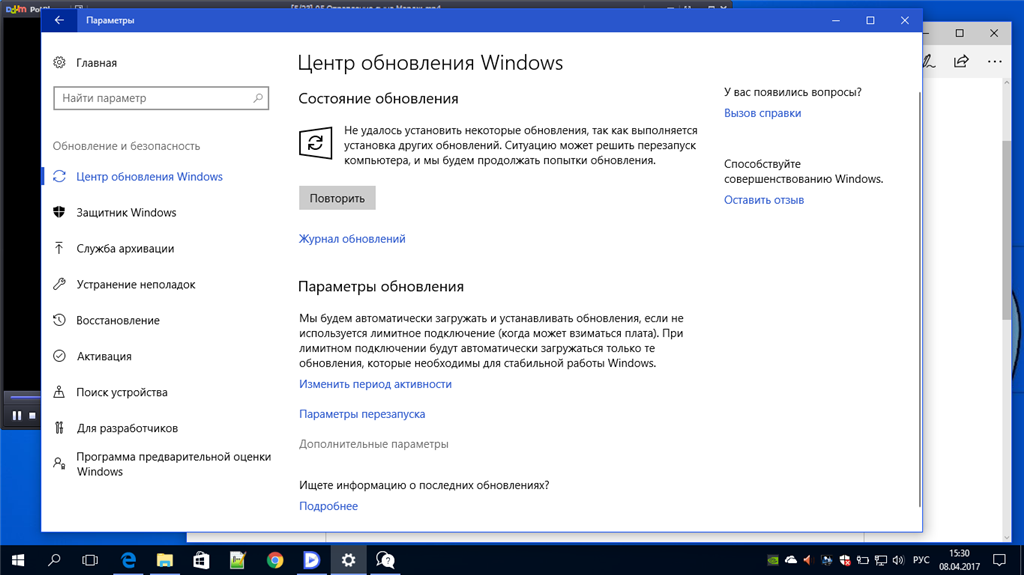The image size is (1024, 575).
Task: Click the media player seek bar
Action: pyautogui.click(x=24, y=397)
